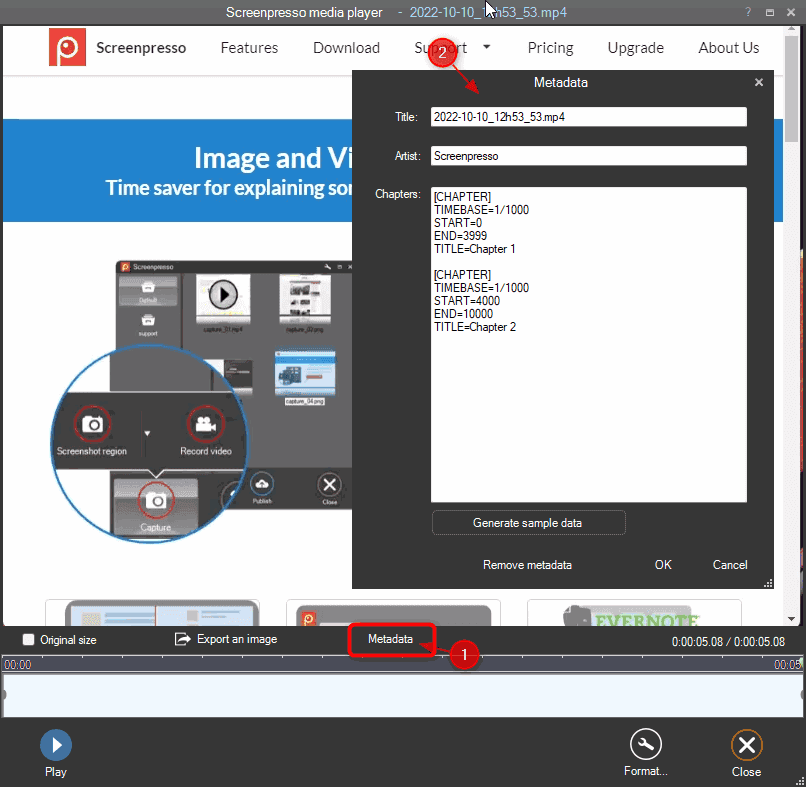The image size is (806, 787).
Task: Toggle the Original size checkbox
Action: 28,640
